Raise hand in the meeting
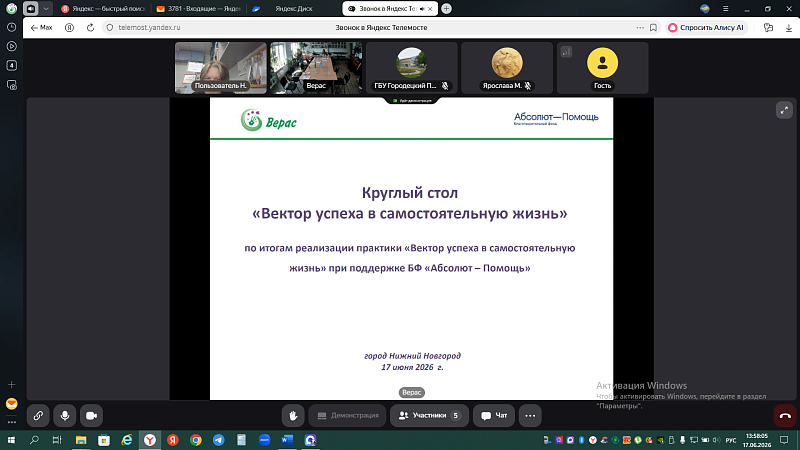This screenshot has width=800, height=450. [x=293, y=416]
